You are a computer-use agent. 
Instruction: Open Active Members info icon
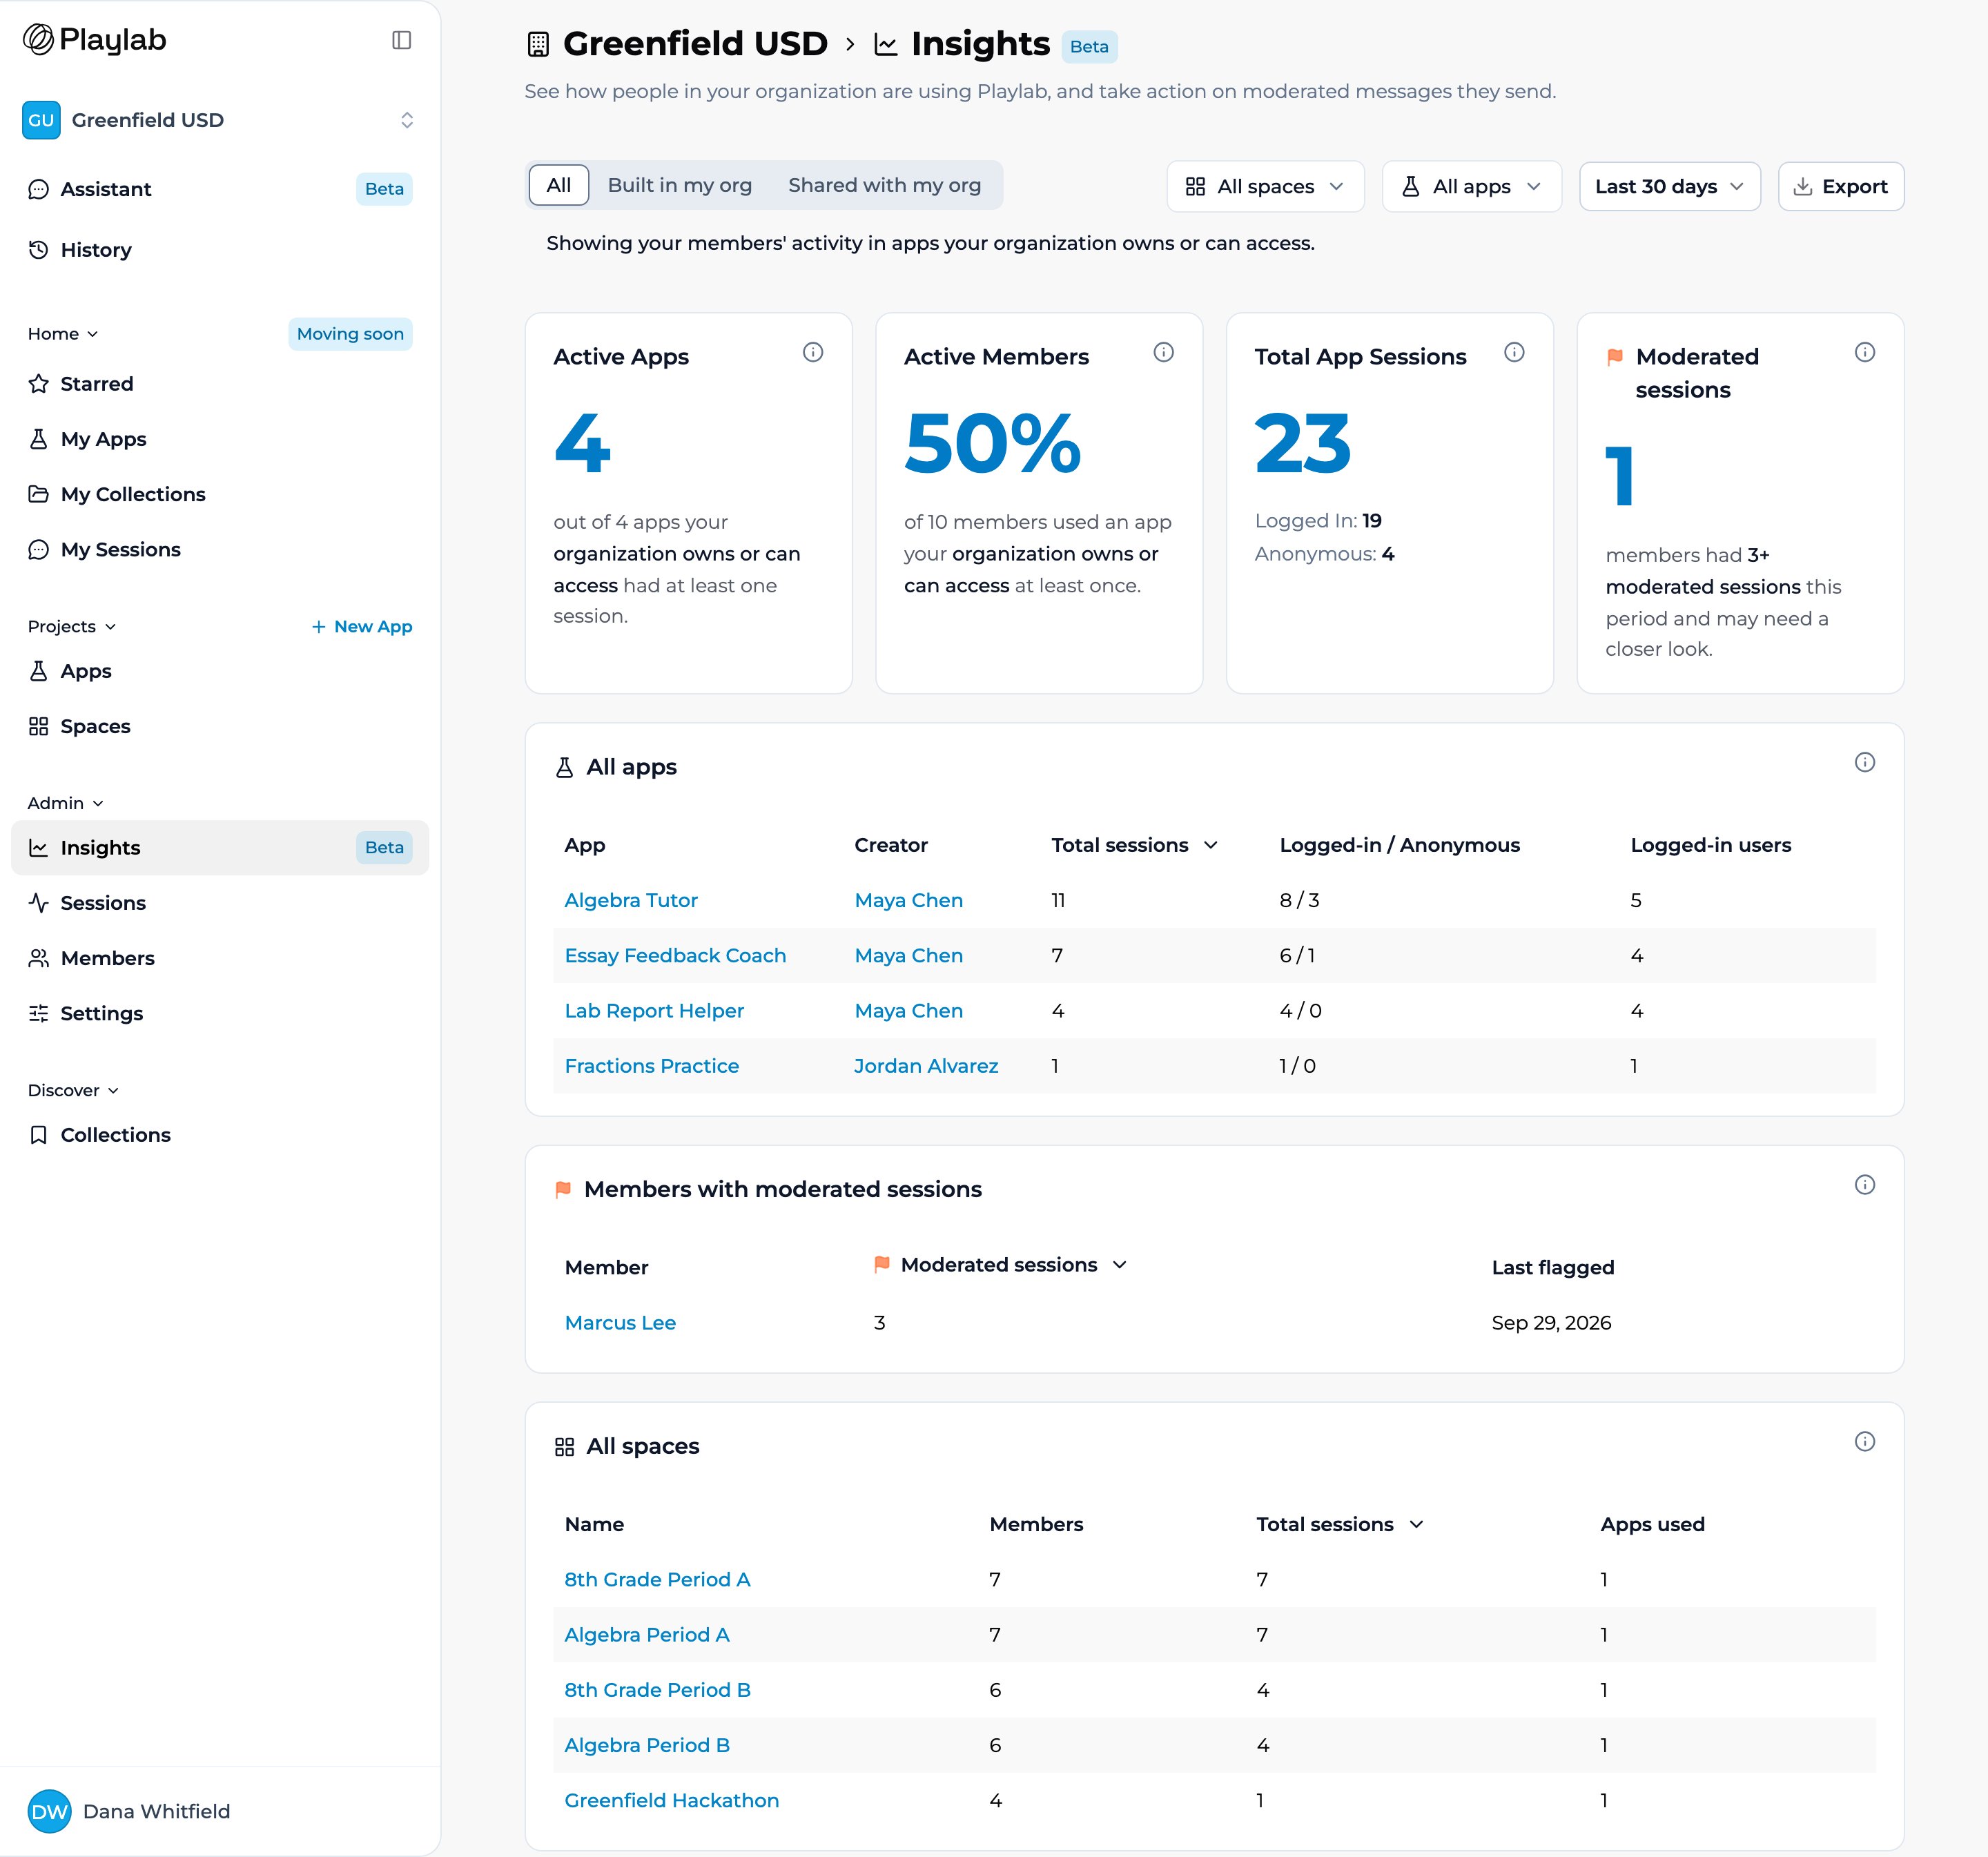(x=1163, y=352)
